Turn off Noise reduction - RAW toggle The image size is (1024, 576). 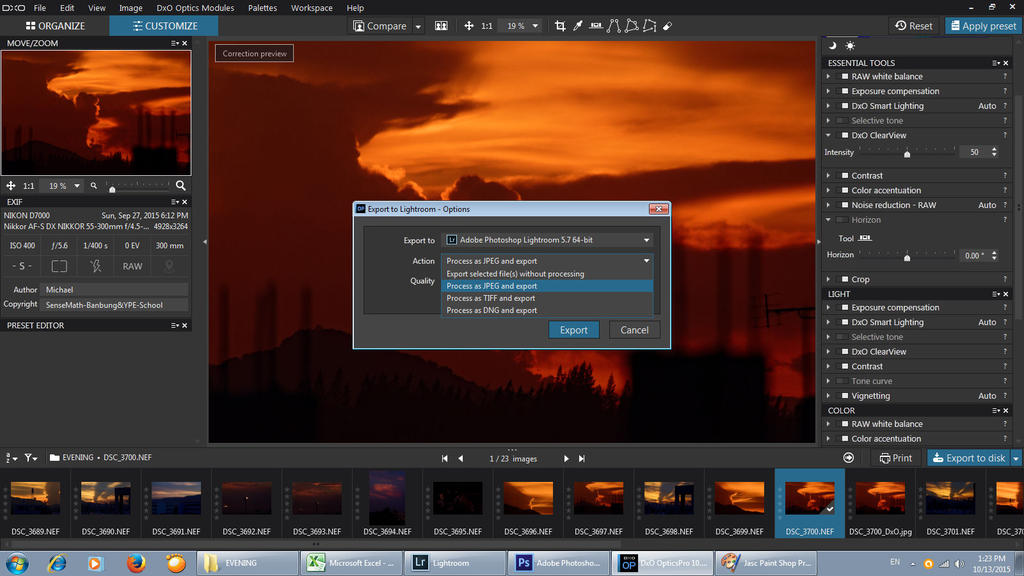[x=844, y=205]
